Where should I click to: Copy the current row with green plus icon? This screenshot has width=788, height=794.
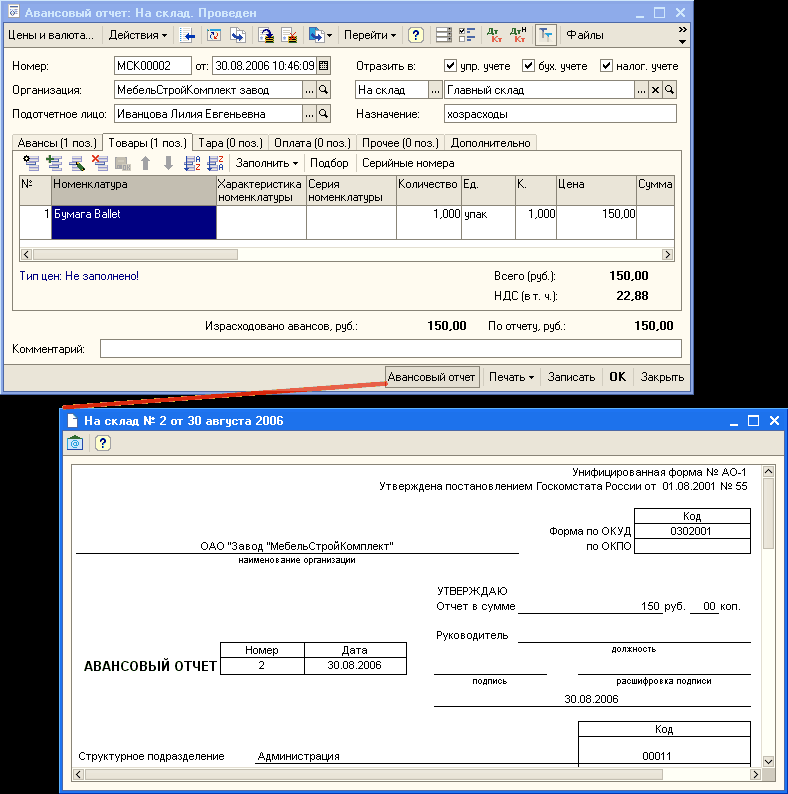tap(54, 163)
